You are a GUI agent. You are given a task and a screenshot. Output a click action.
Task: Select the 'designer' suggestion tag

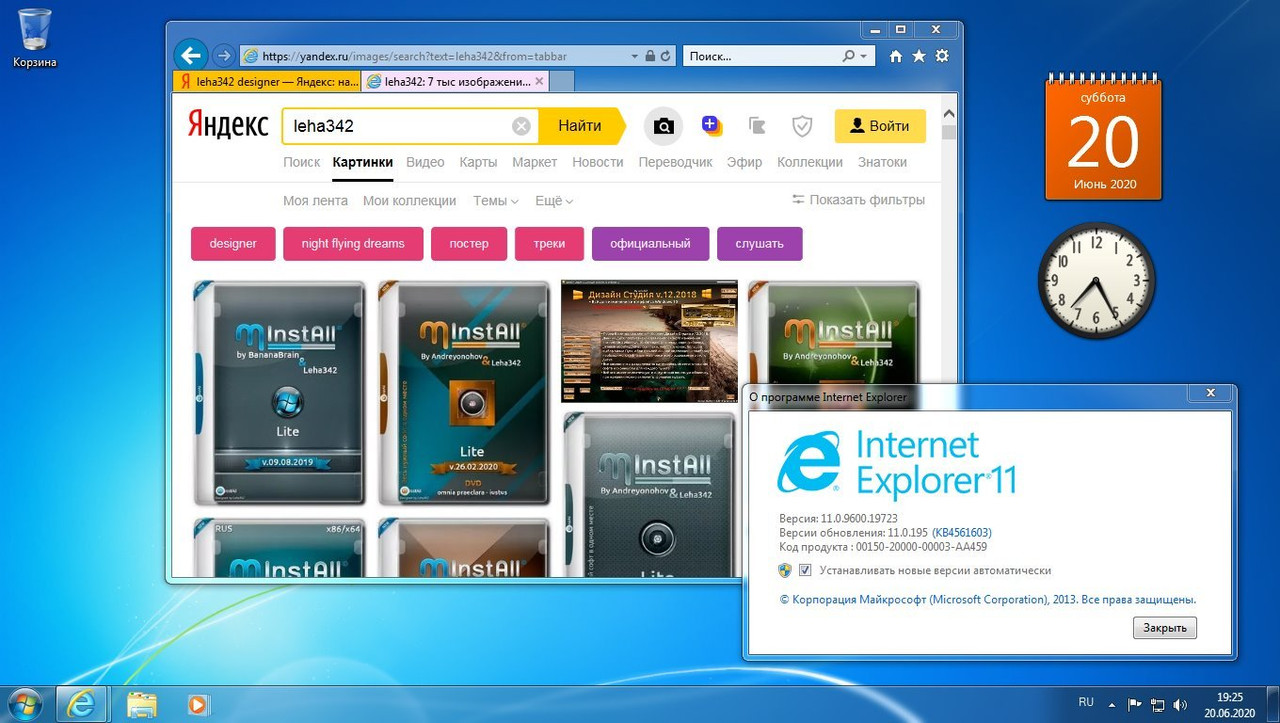coord(233,244)
